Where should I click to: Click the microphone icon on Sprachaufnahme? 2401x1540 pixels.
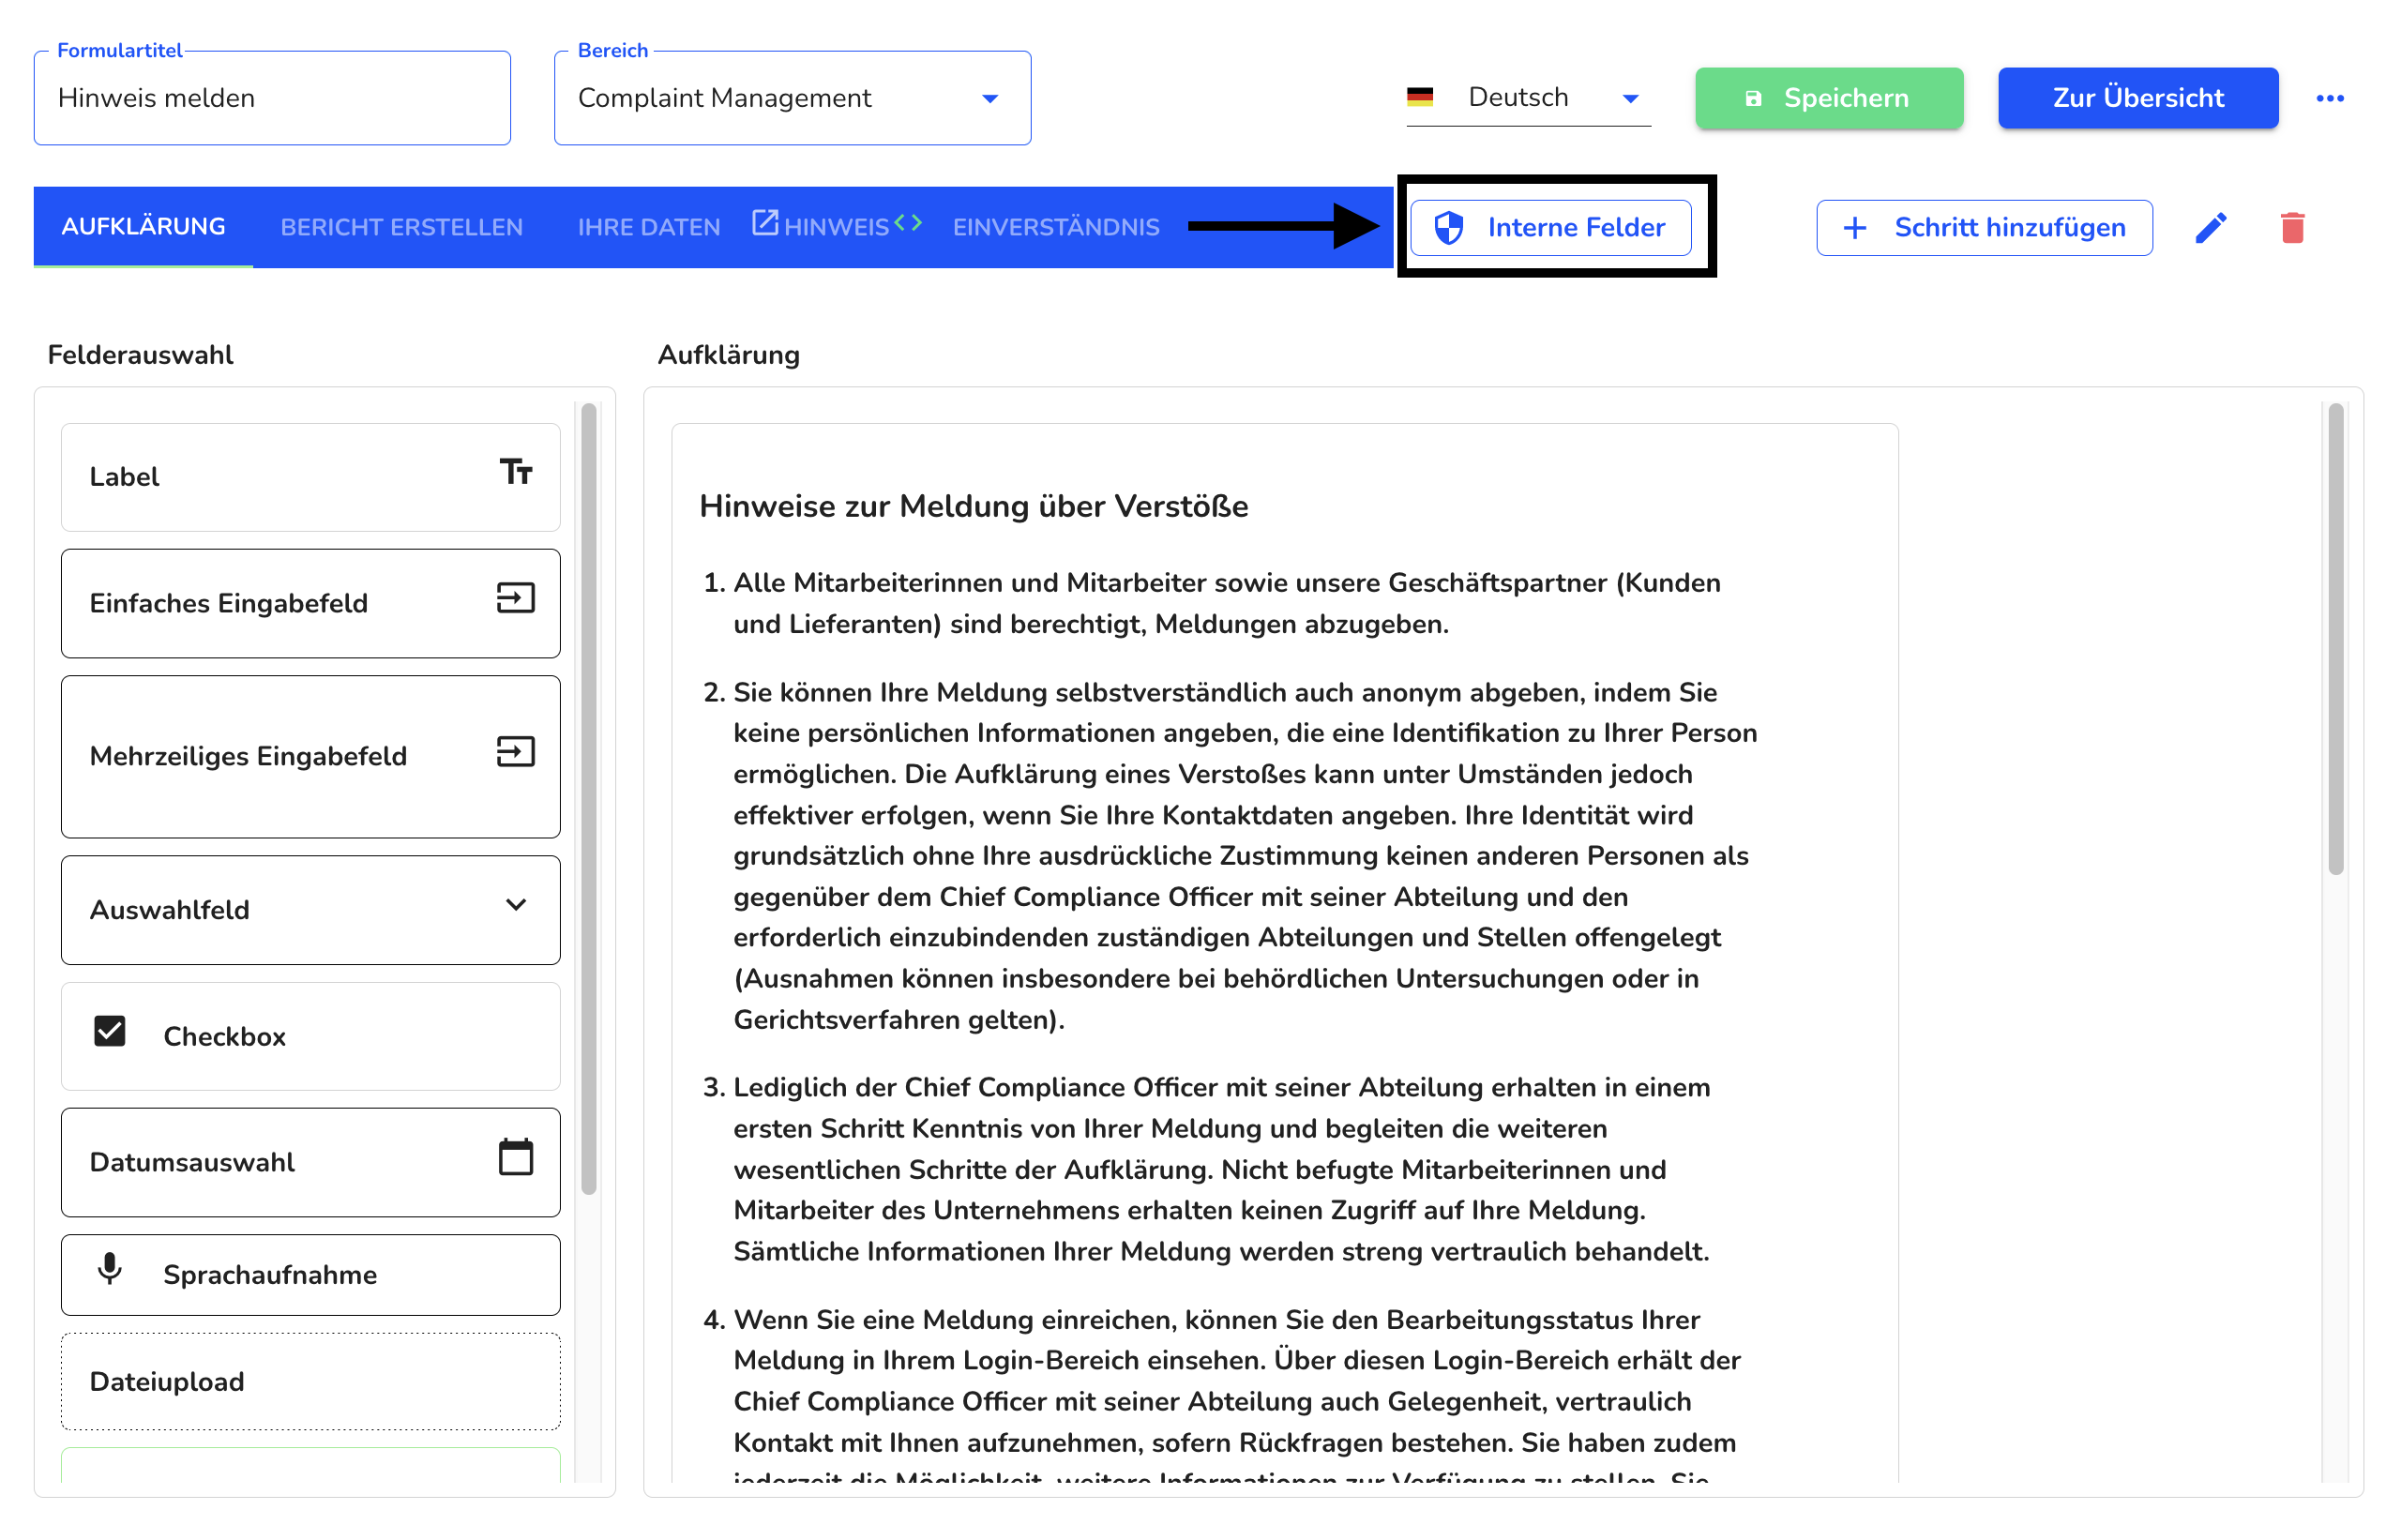pos(109,1270)
